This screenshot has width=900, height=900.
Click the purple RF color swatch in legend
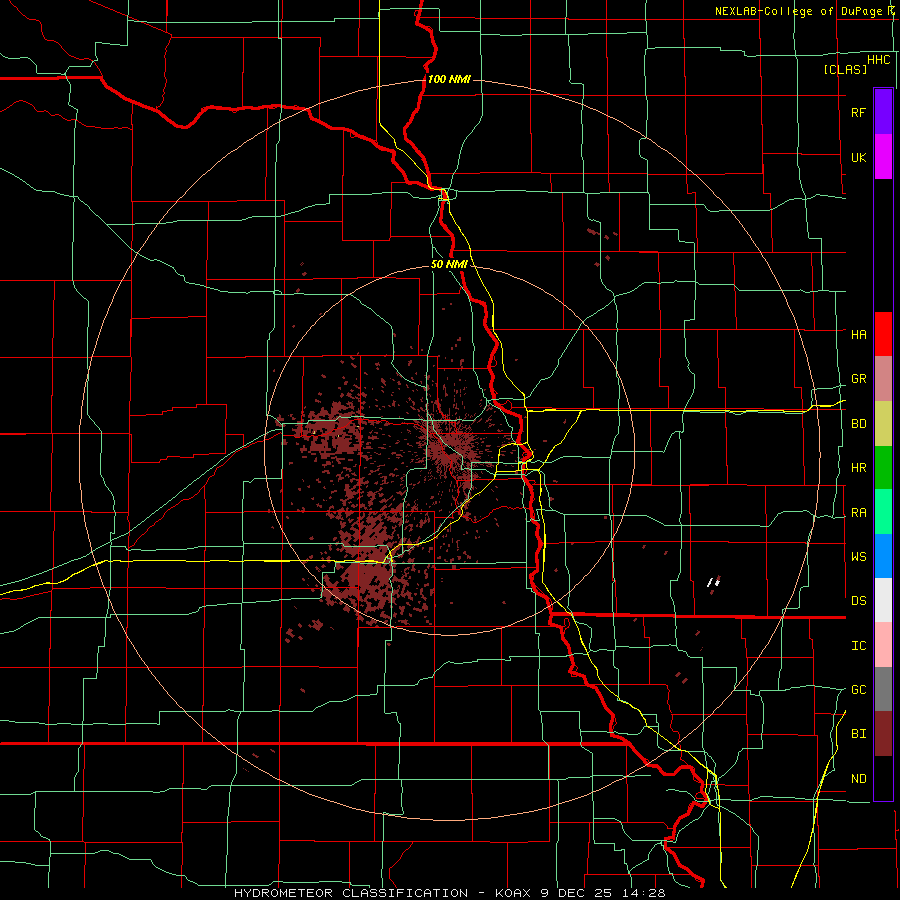(x=883, y=112)
